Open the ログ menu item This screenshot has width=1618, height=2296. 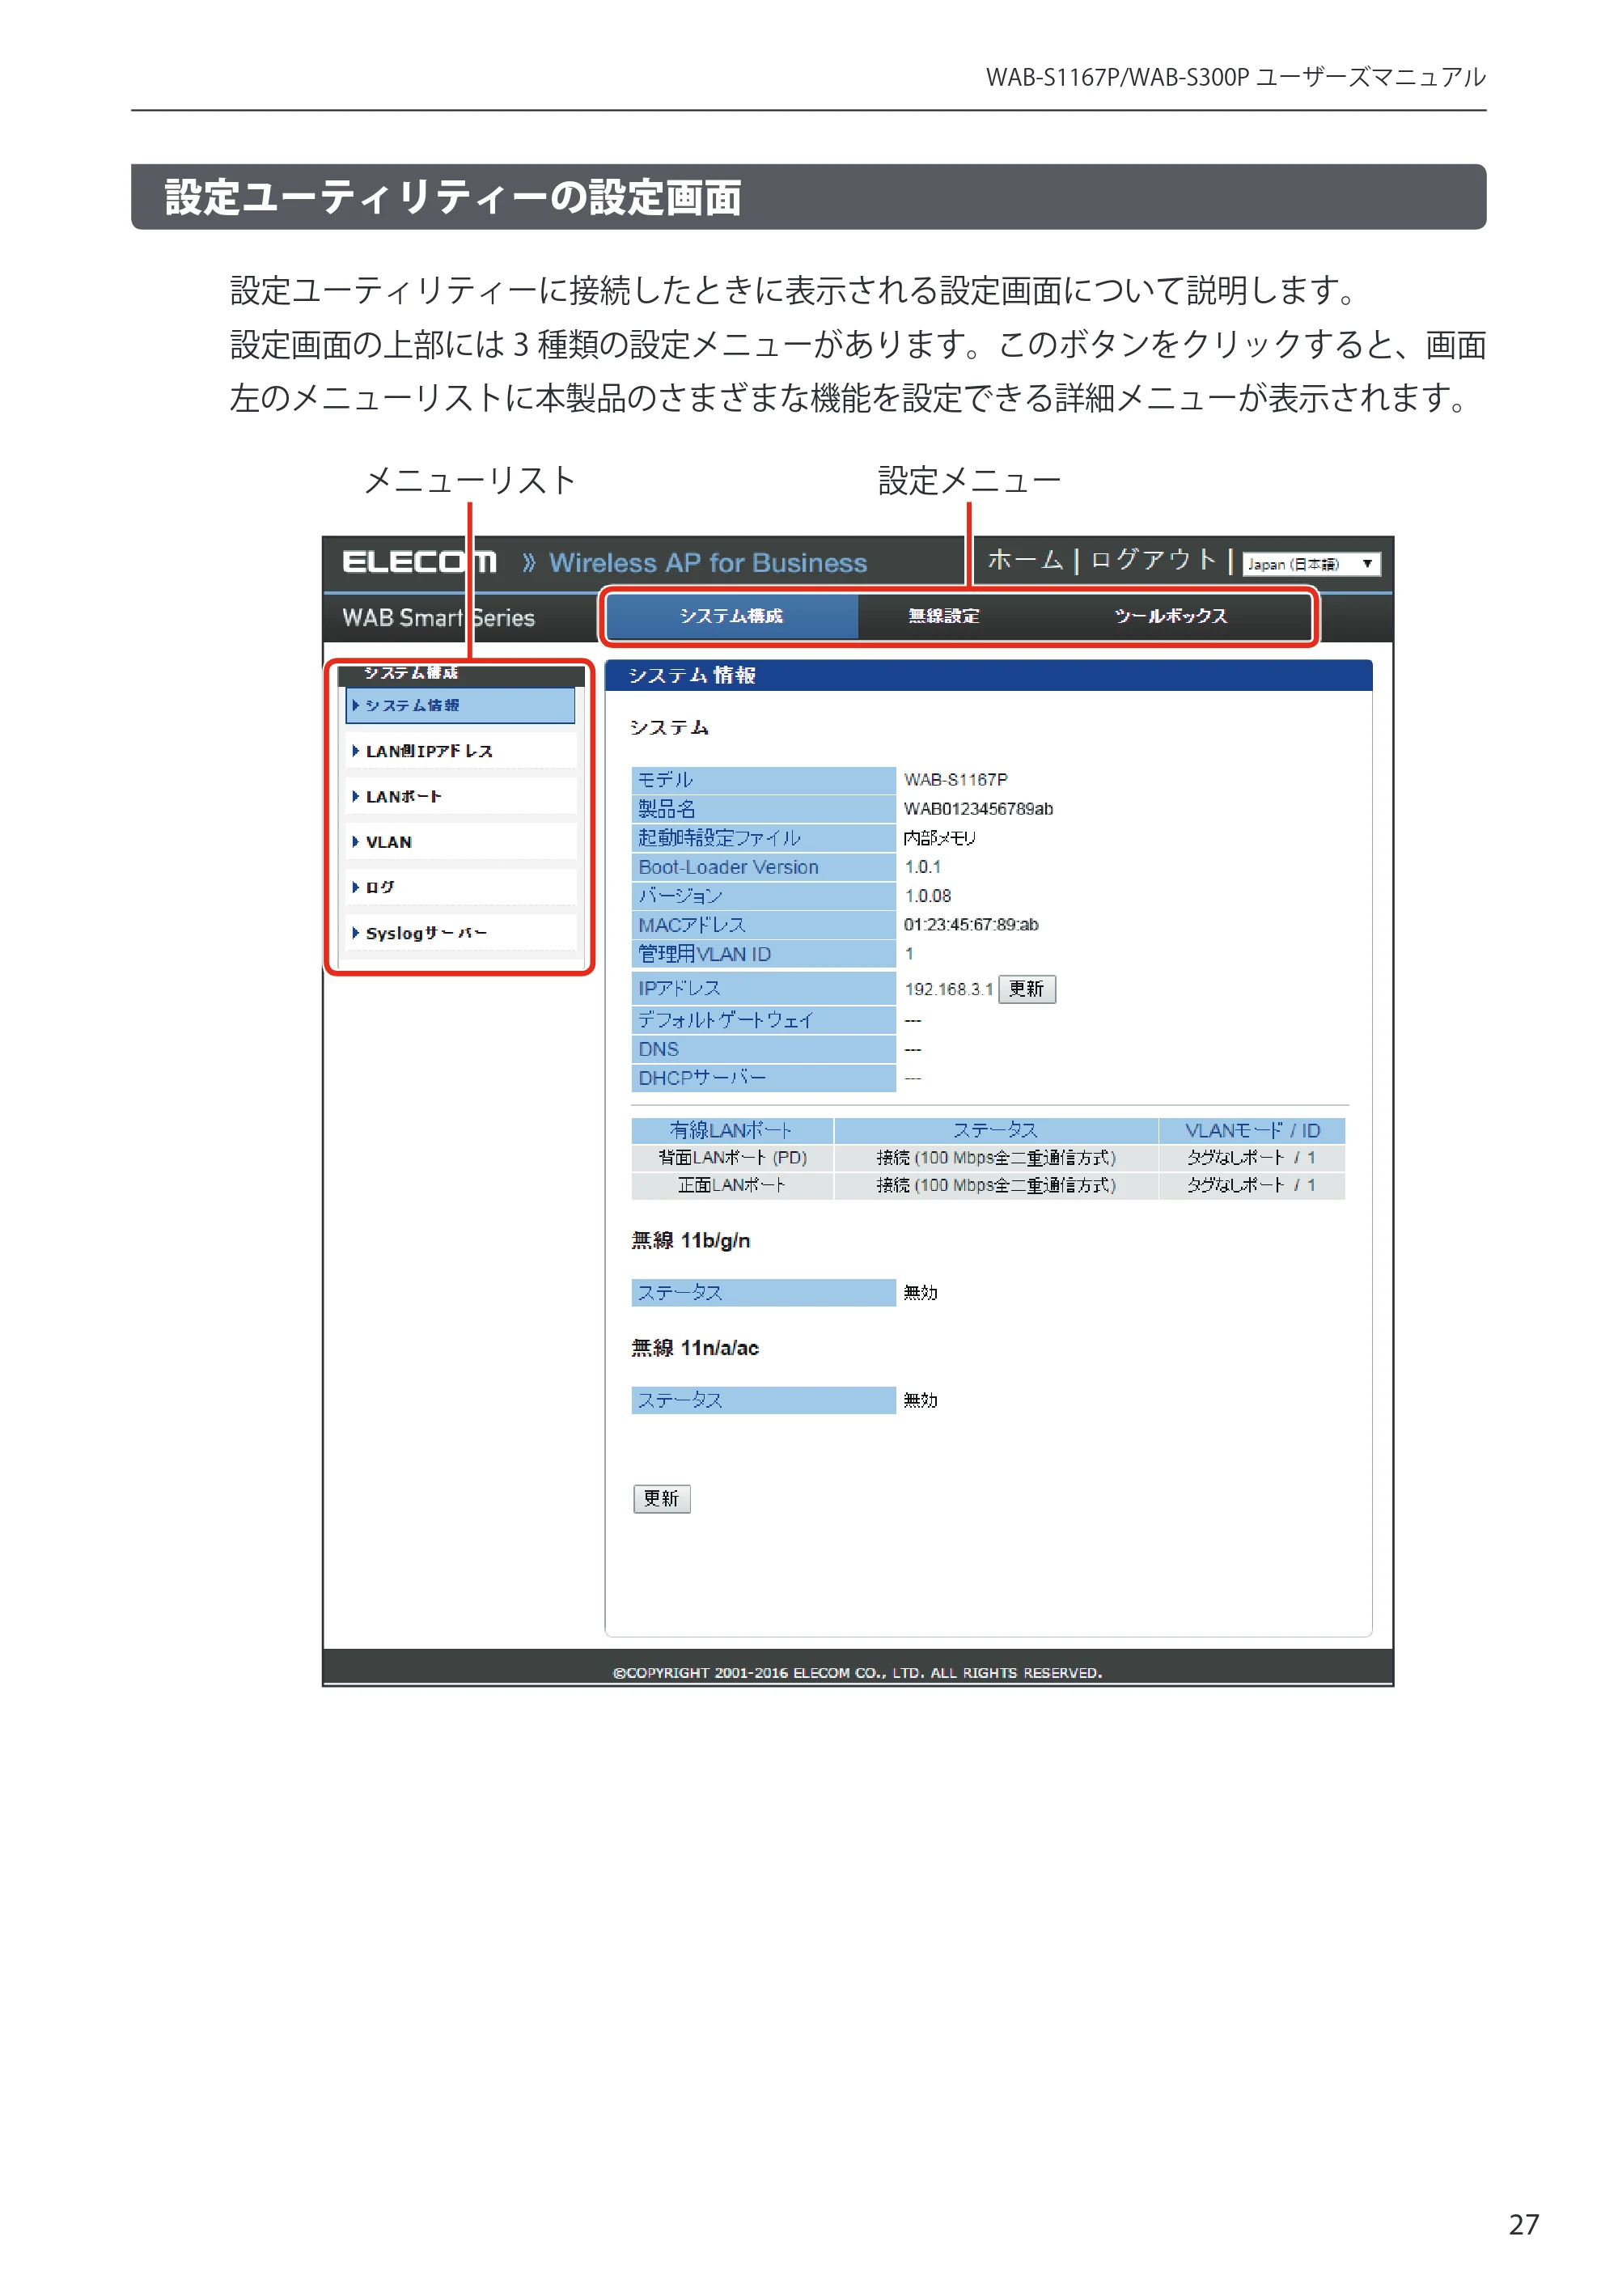460,887
